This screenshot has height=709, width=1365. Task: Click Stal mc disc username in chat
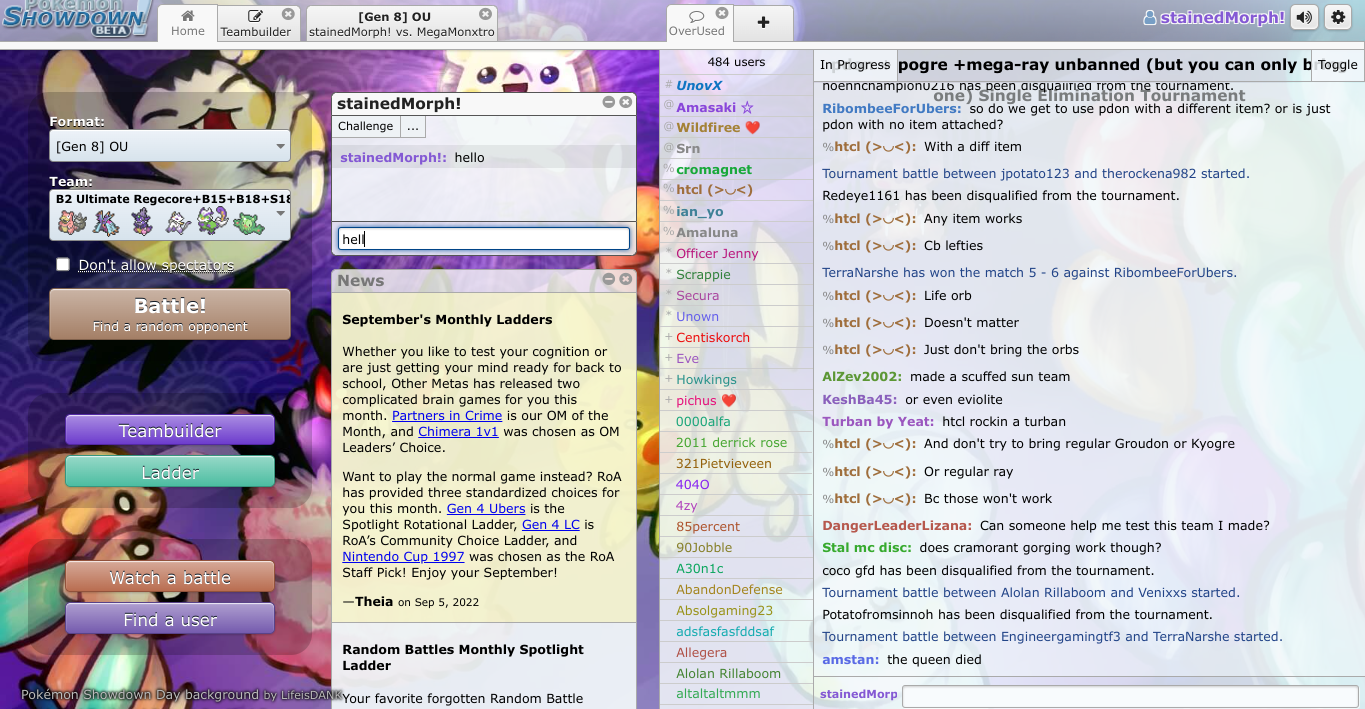tap(867, 547)
